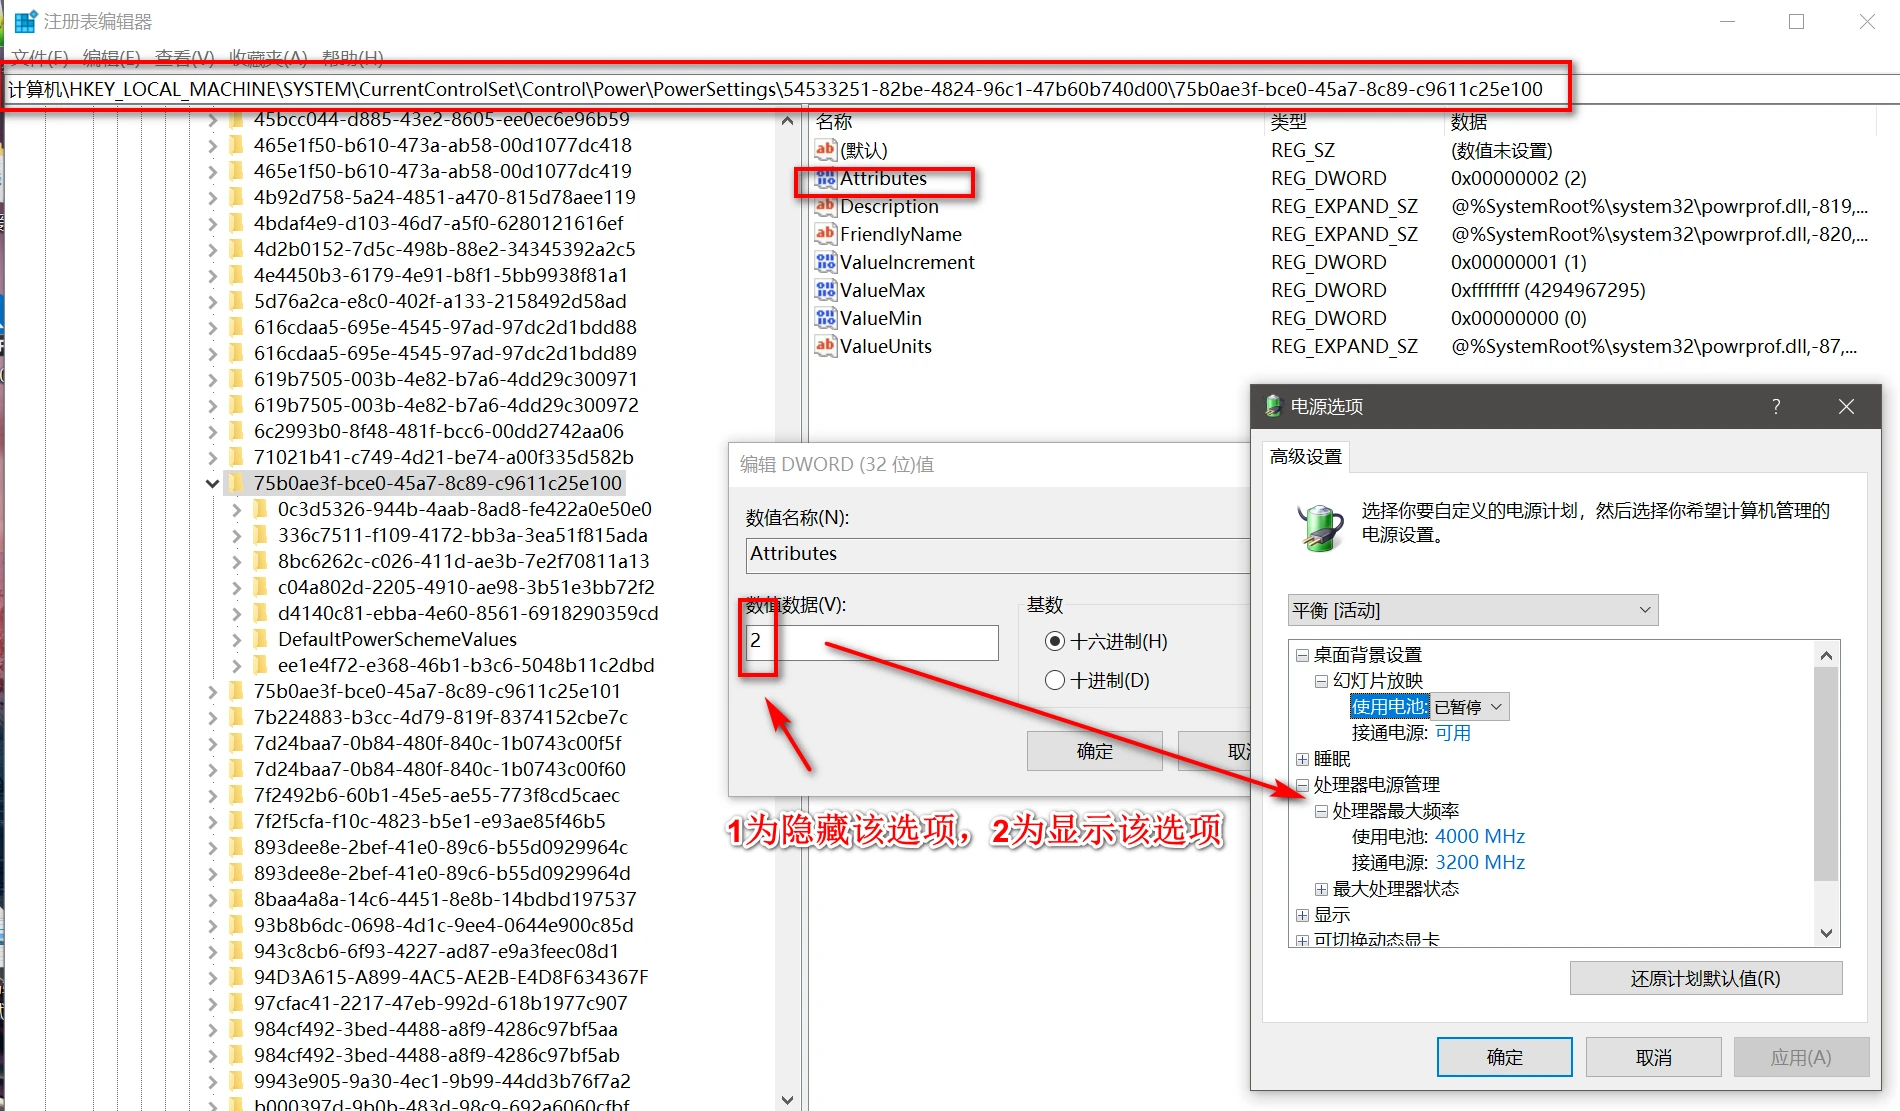This screenshot has height=1111, width=1900.
Task: Select the 十进制(D) decimal radio button
Action: tap(1054, 680)
